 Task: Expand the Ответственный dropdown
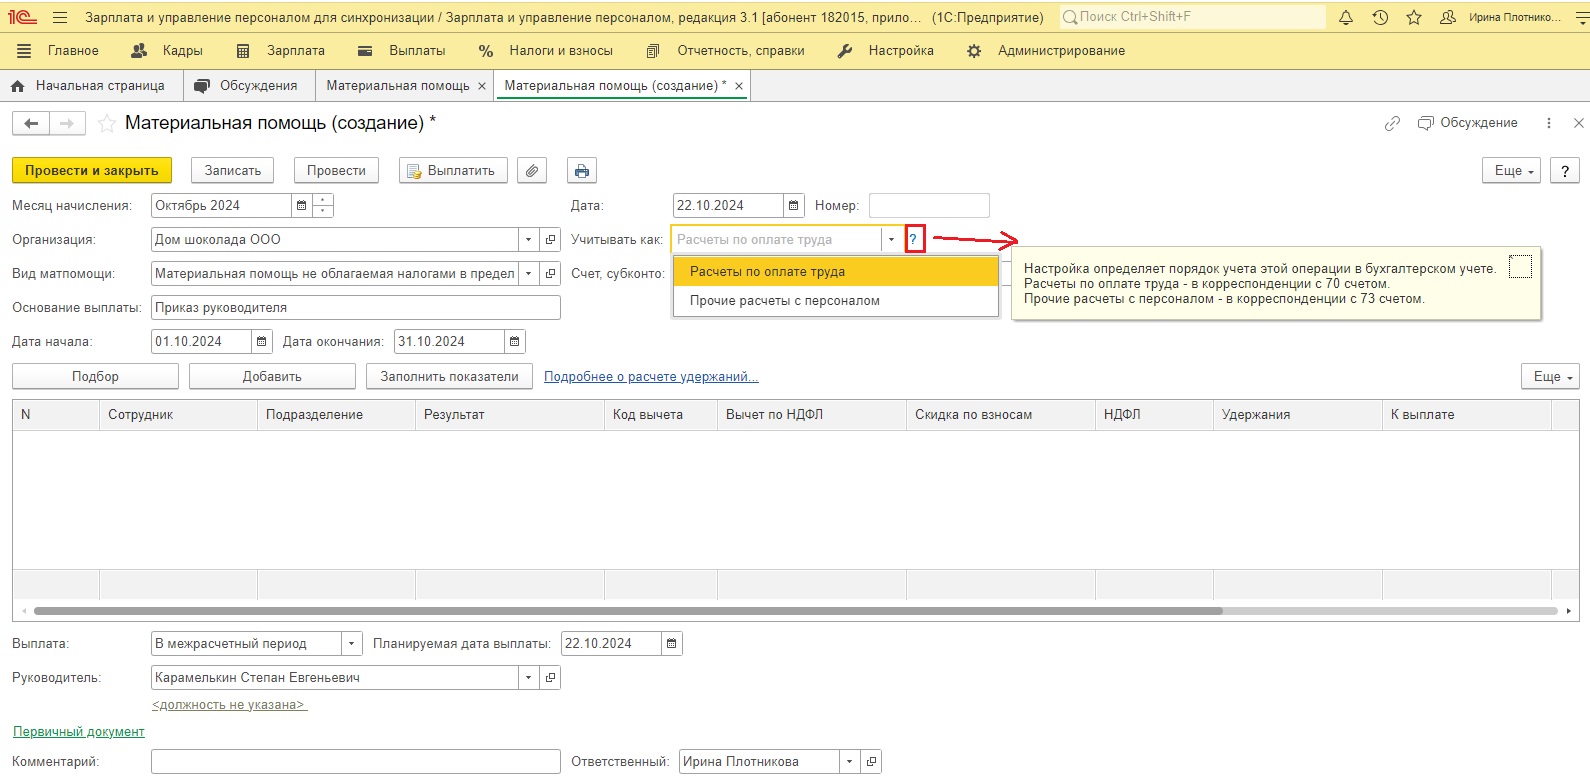click(x=850, y=761)
